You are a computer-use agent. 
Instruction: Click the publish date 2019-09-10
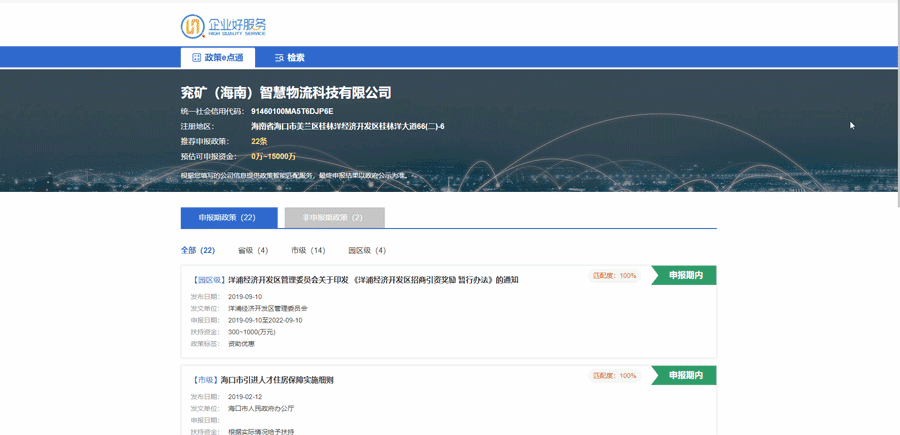coord(245,297)
